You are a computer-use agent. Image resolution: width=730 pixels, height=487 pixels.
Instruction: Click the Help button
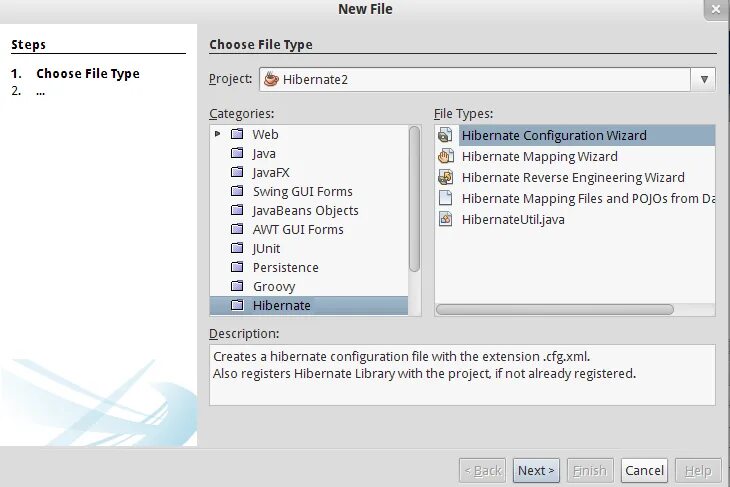(698, 471)
